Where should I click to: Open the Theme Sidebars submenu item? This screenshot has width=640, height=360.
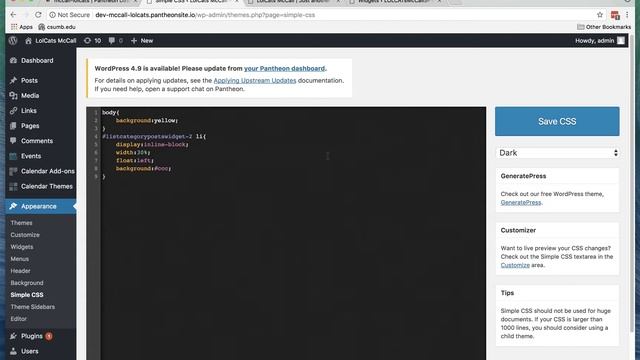pos(33,307)
